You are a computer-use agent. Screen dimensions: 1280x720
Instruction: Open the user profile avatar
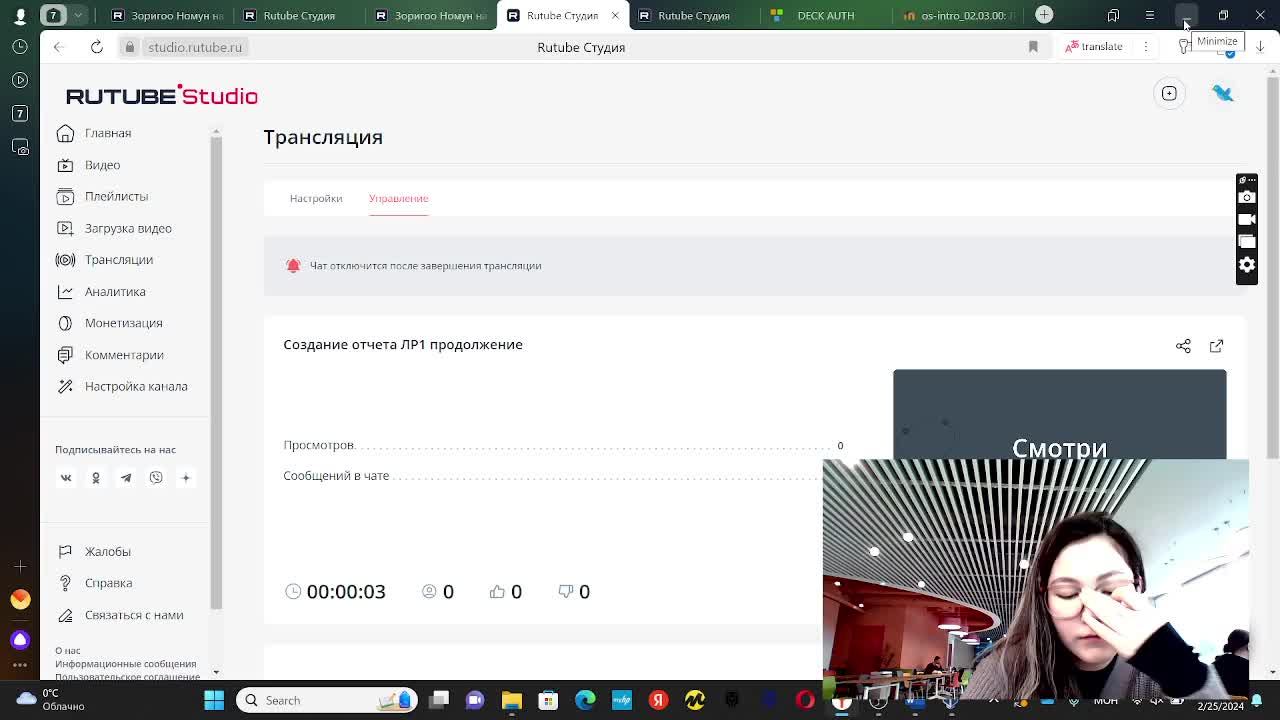coord(1223,93)
